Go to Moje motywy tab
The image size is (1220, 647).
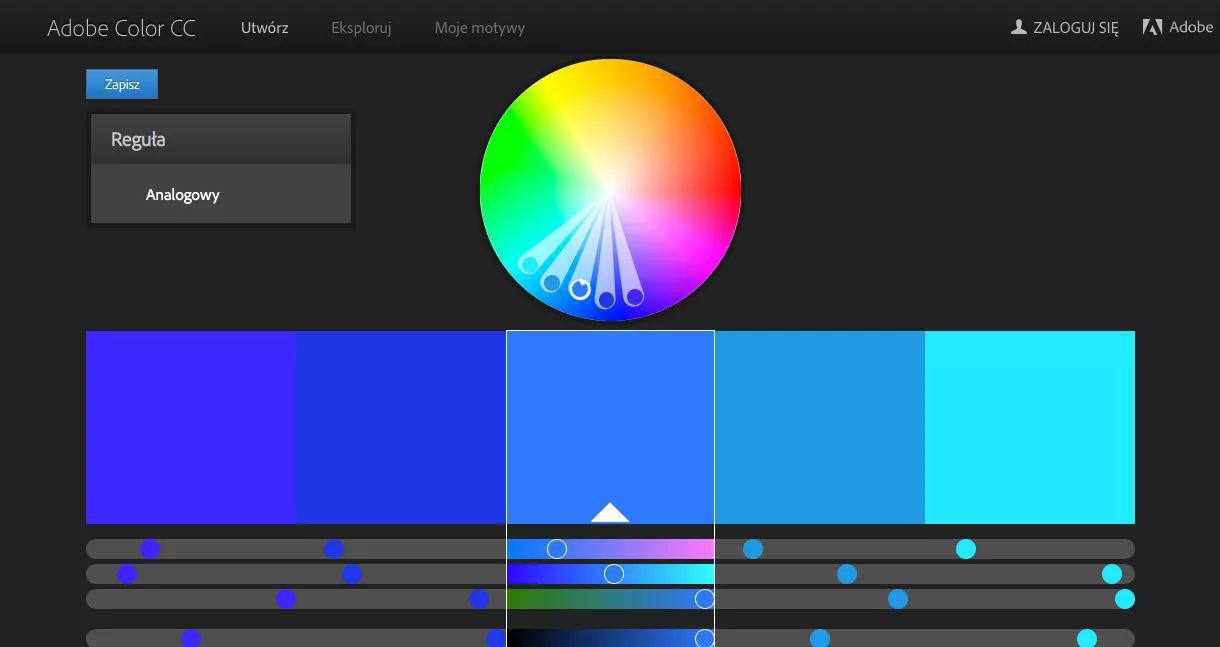point(480,28)
